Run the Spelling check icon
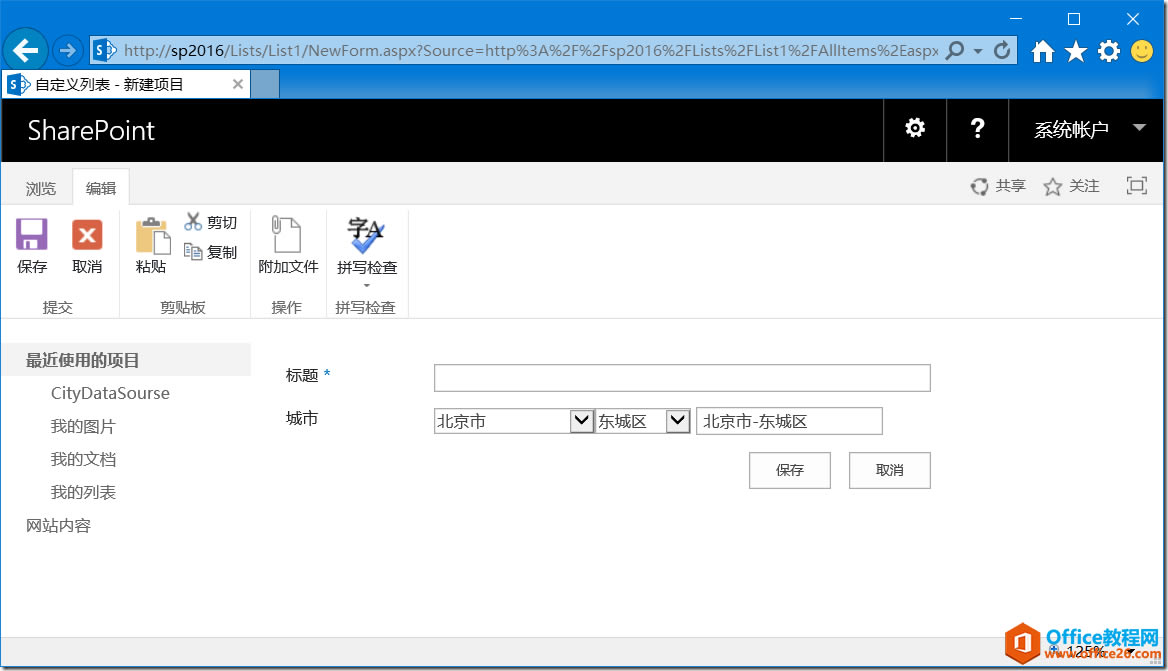The height and width of the screenshot is (671, 1168). pos(366,236)
